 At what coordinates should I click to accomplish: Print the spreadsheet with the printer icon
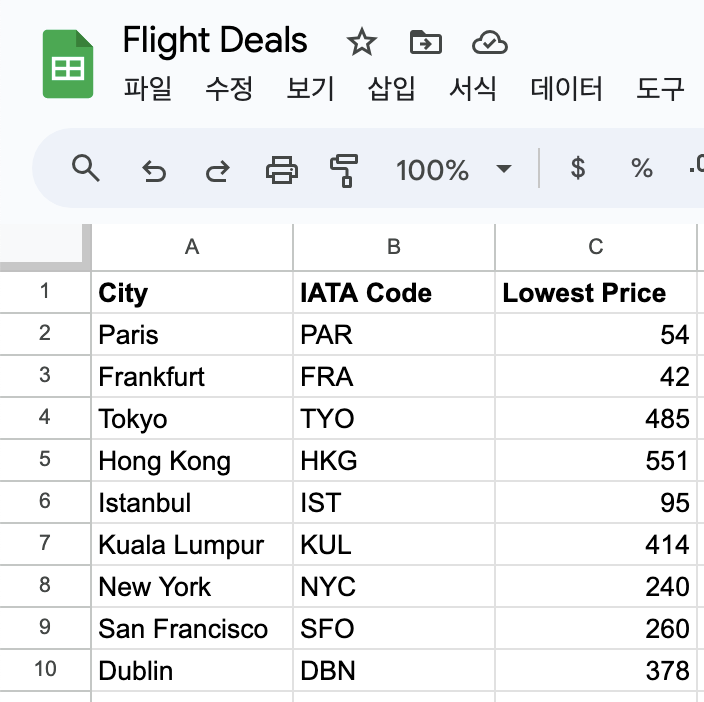click(x=281, y=170)
